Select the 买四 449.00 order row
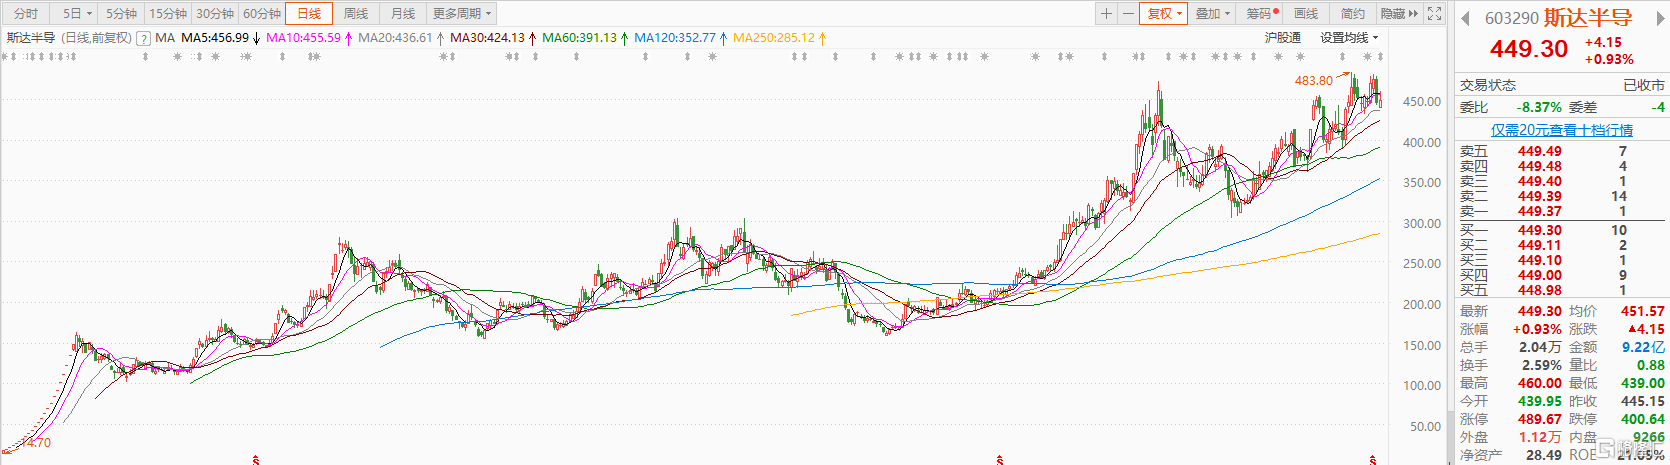This screenshot has height=465, width=1670. tap(1561, 275)
